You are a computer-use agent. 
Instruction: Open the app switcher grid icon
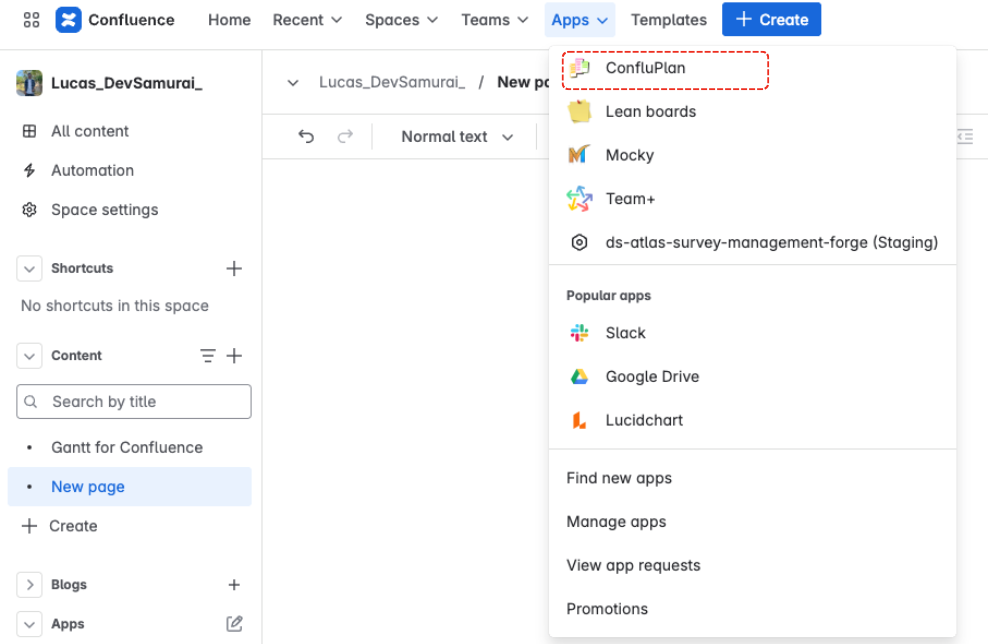click(x=31, y=20)
